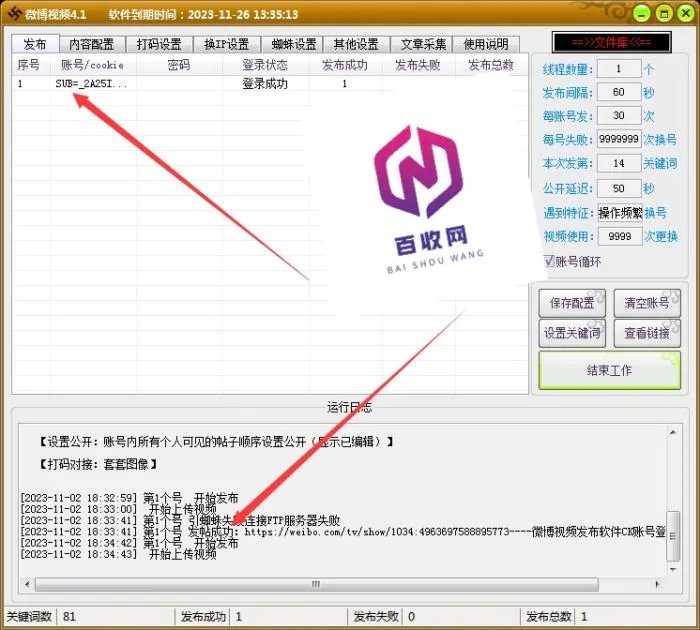Image resolution: width=700 pixels, height=630 pixels.
Task: Click the green 结束工作 button
Action: (609, 370)
